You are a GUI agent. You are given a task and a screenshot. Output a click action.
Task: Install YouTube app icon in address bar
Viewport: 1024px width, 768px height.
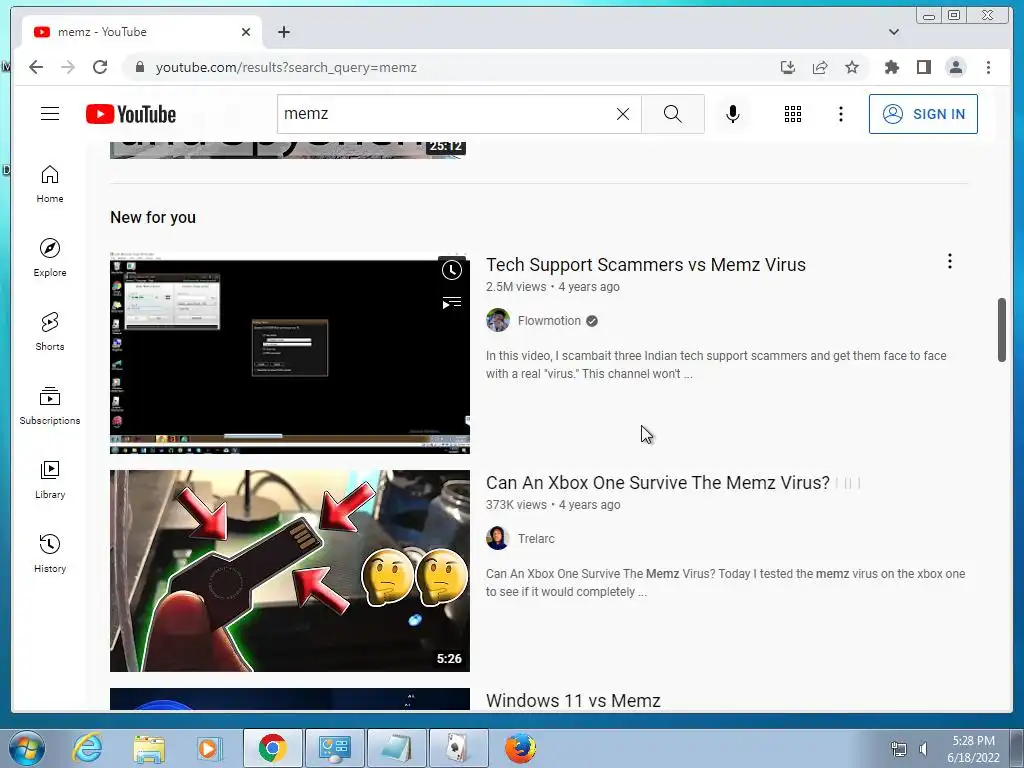[788, 67]
